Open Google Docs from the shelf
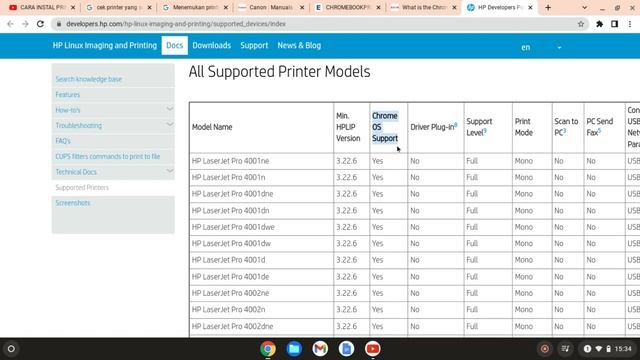 point(346,349)
